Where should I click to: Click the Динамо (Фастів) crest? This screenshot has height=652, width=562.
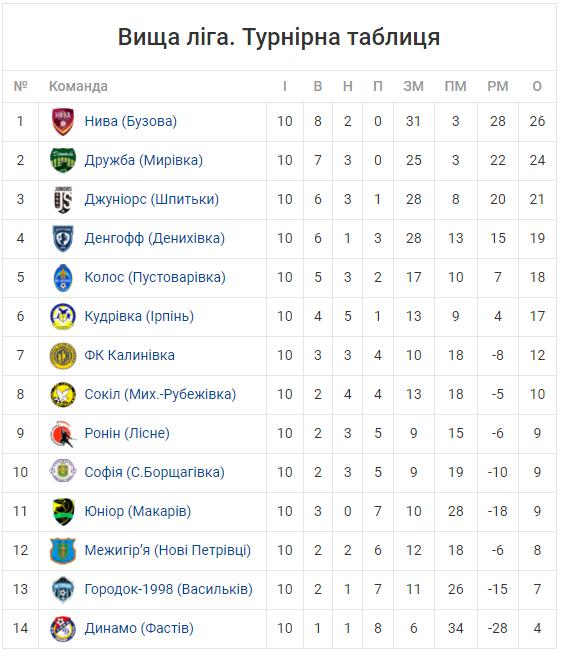pos(63,629)
